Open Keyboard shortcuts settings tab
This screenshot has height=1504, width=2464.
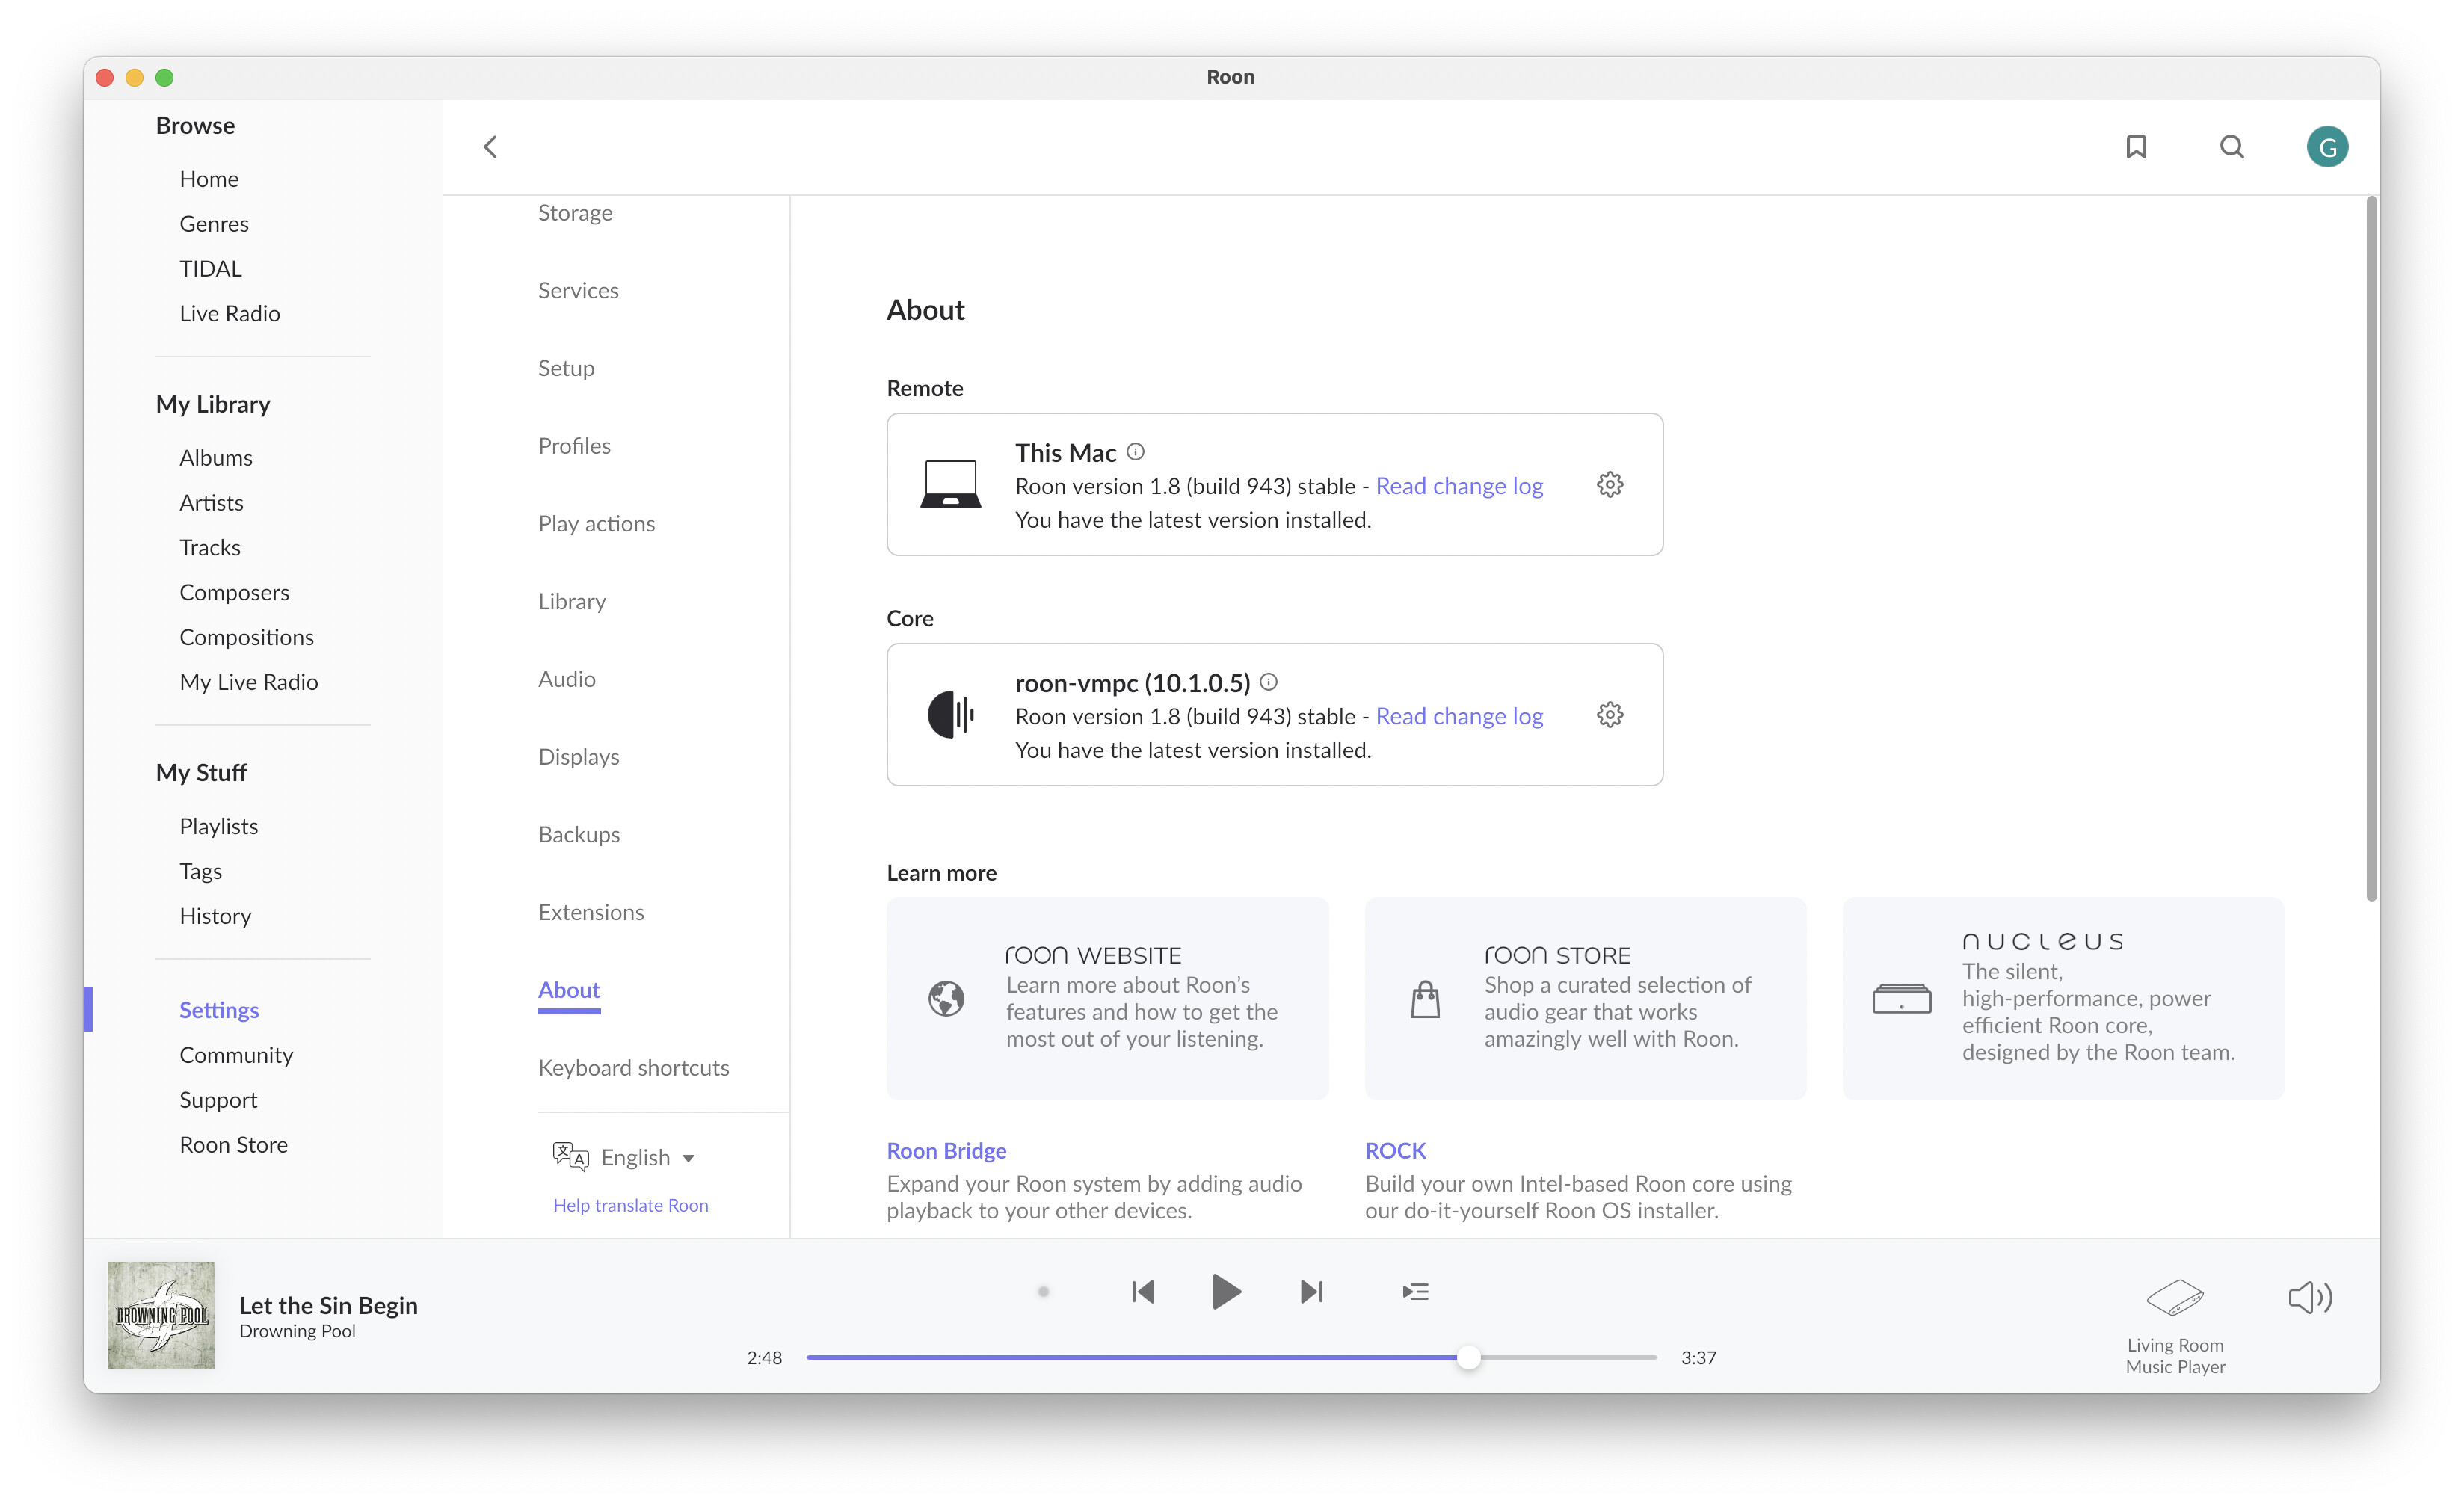(634, 1068)
